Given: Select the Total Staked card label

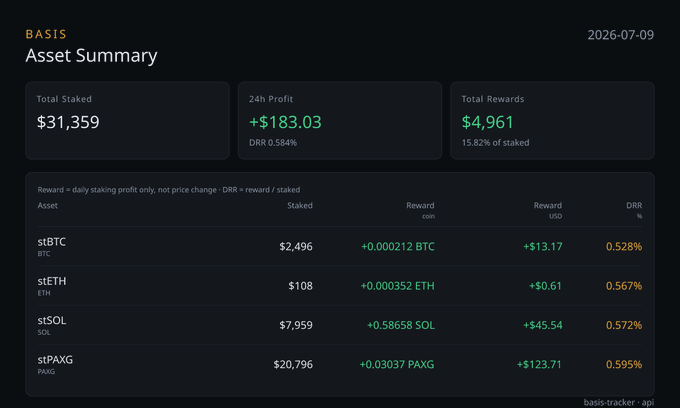Looking at the screenshot, I should click(x=64, y=99).
